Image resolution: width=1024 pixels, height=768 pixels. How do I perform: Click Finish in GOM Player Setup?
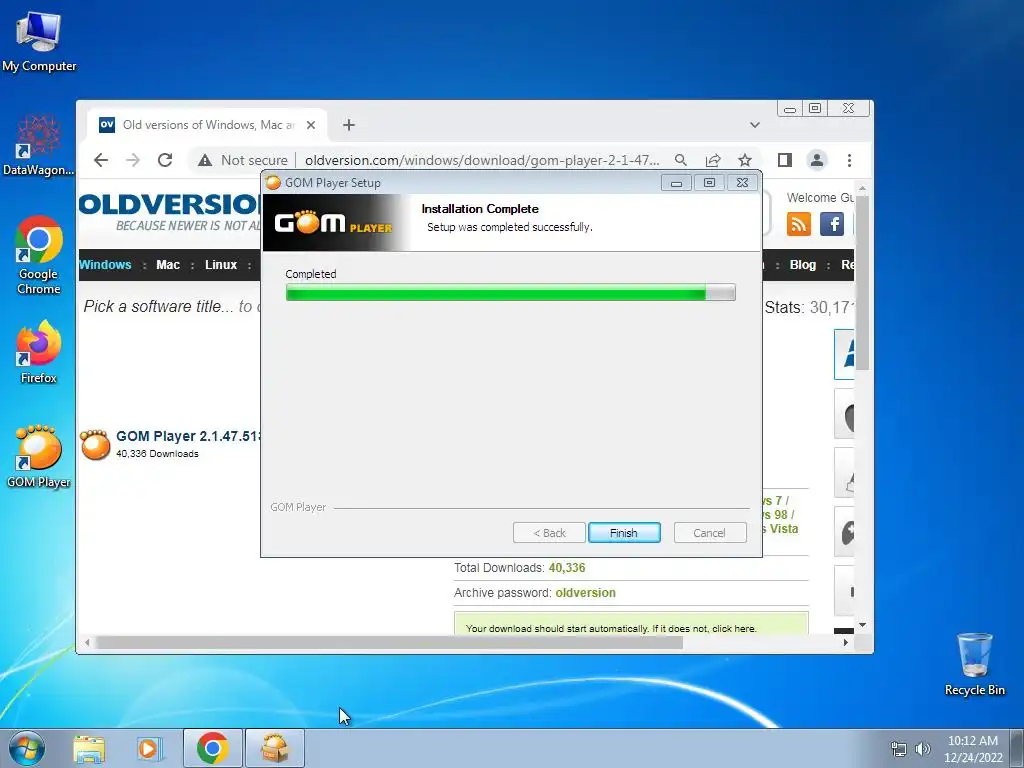point(624,533)
